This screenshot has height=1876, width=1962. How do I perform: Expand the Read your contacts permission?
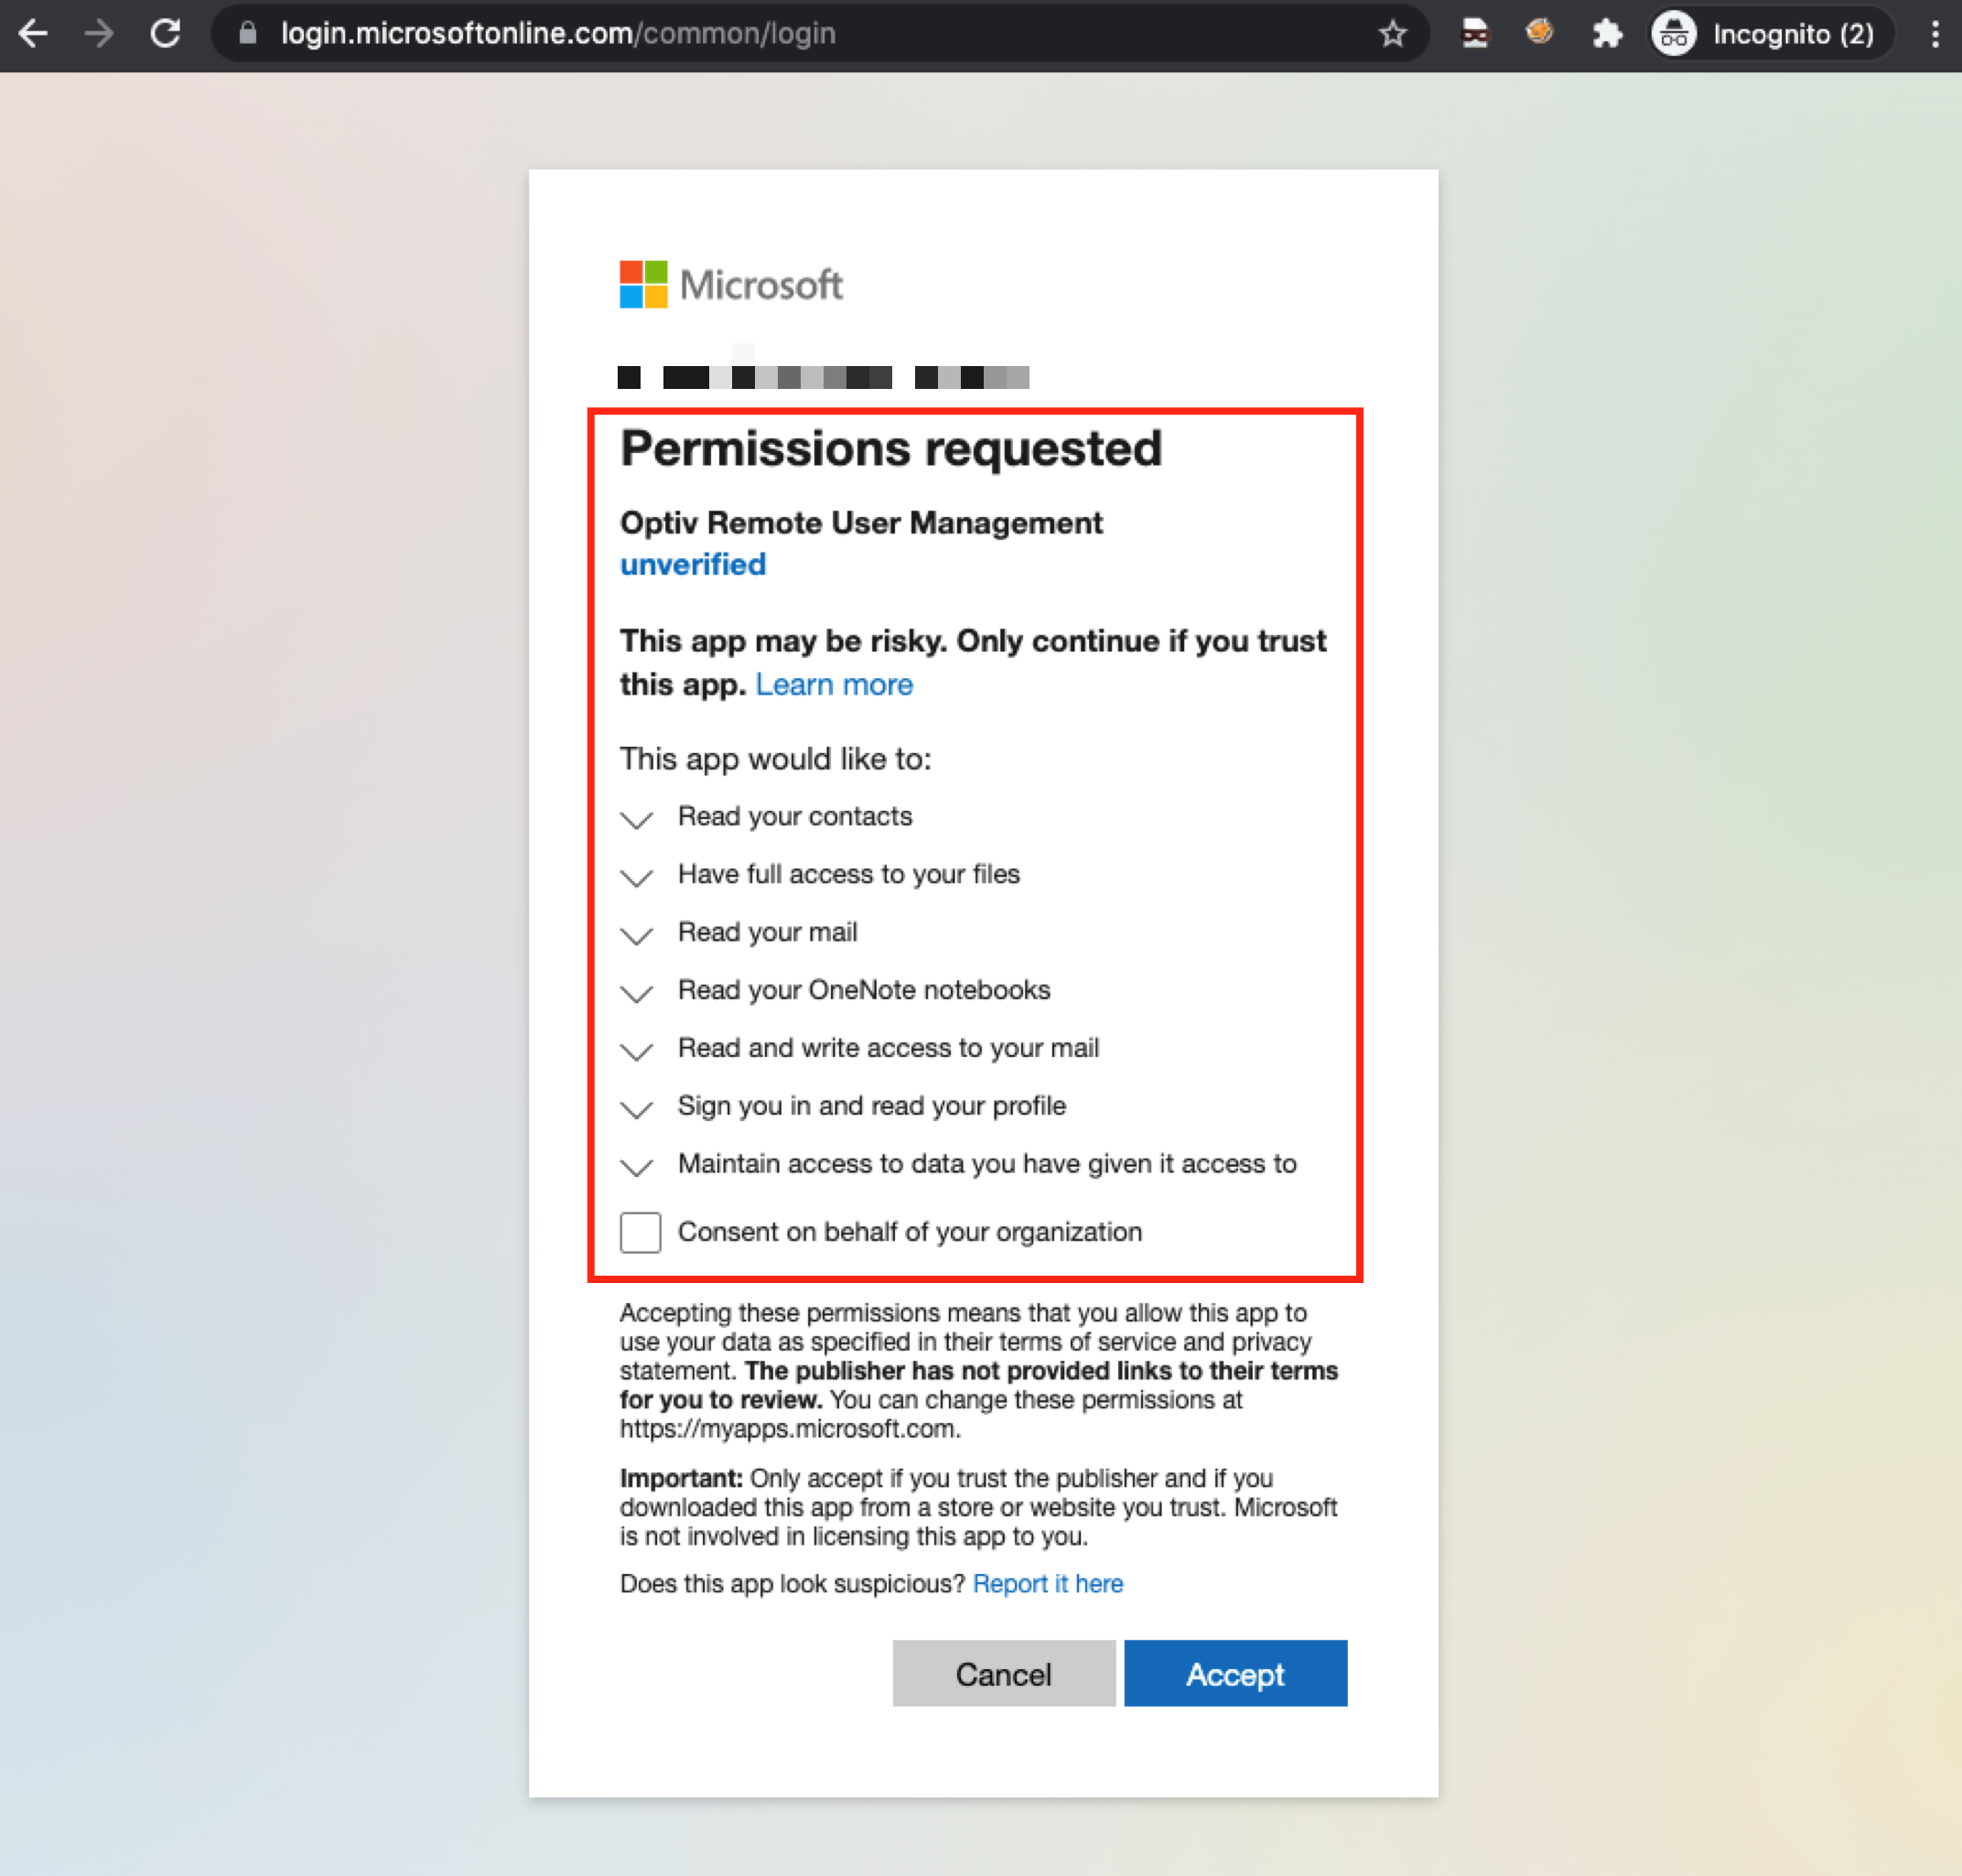point(637,819)
